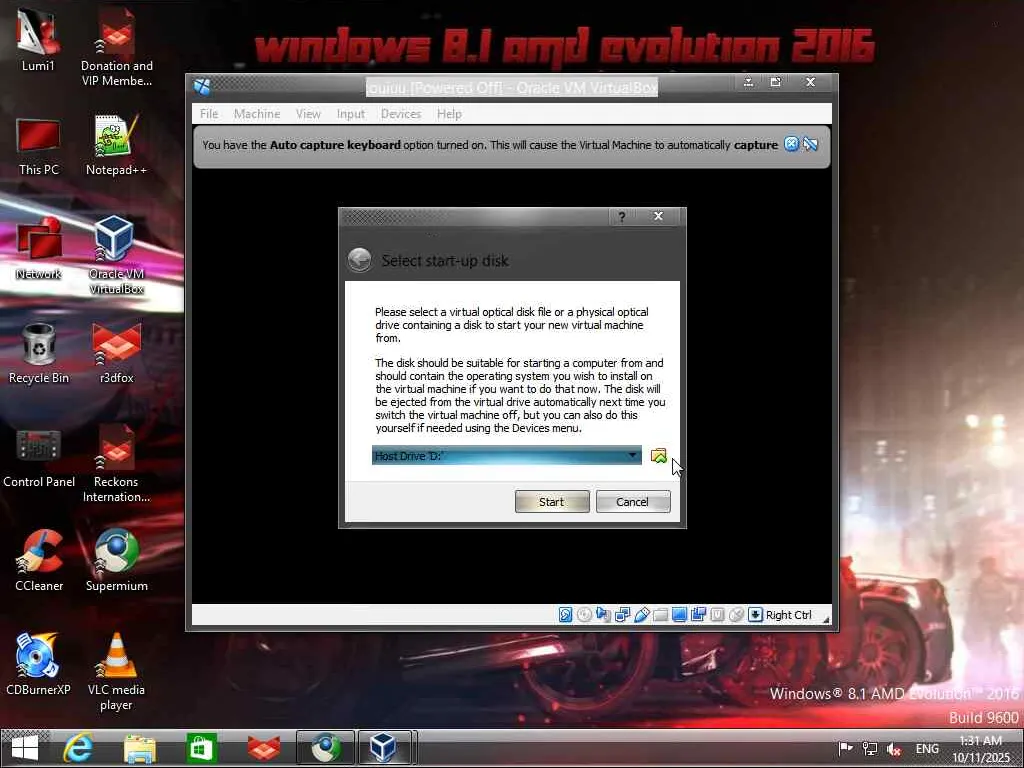Viewport: 1024px width, 768px height.
Task: Click the Right Ctrl host key label
Action: coord(788,615)
